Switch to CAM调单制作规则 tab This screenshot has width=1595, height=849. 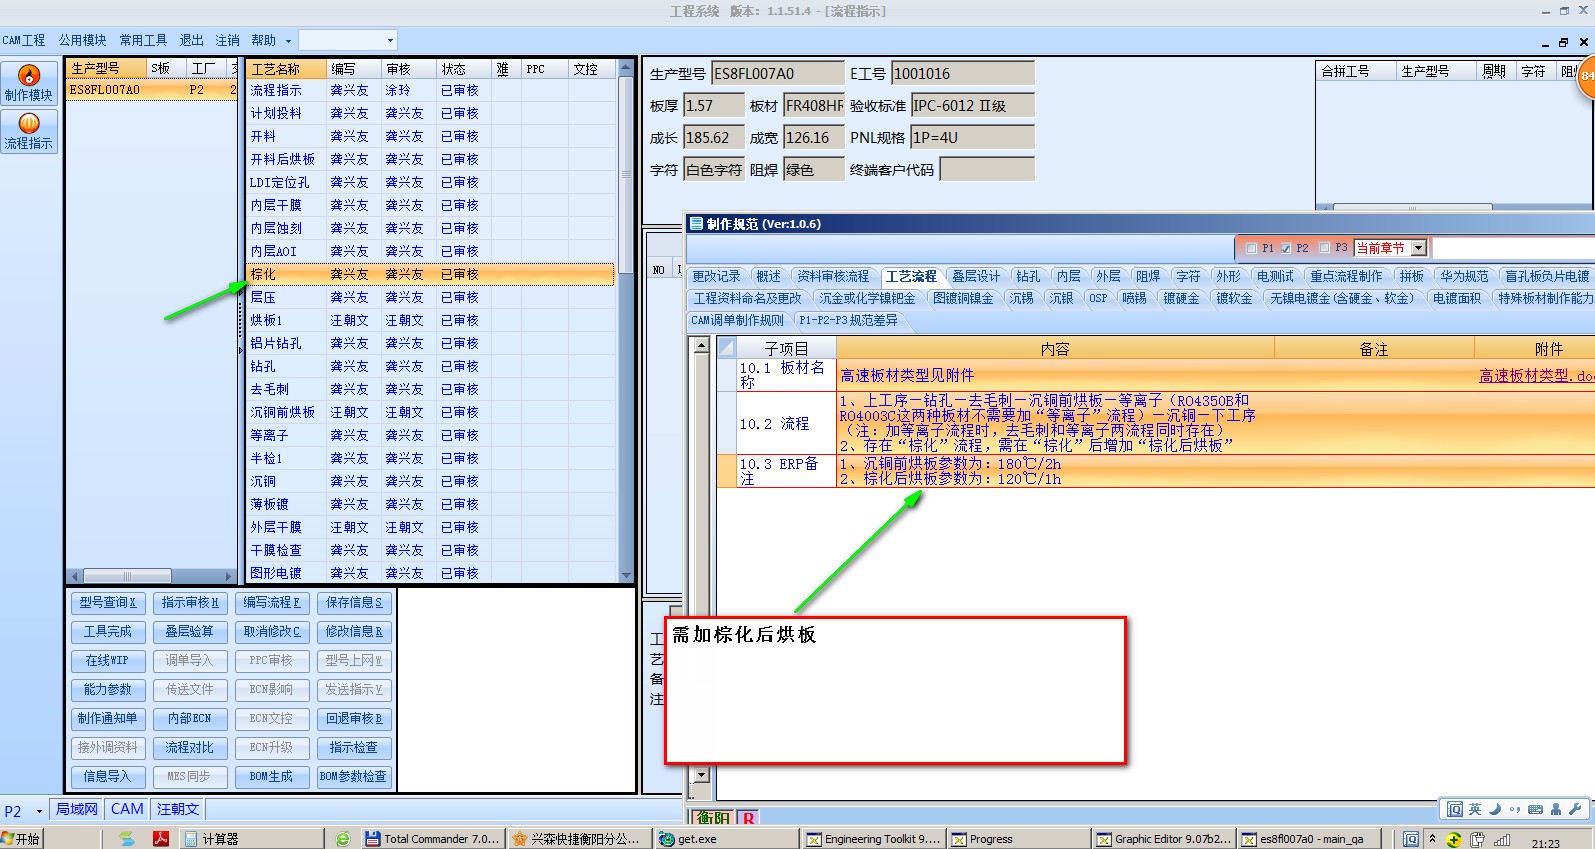738,320
